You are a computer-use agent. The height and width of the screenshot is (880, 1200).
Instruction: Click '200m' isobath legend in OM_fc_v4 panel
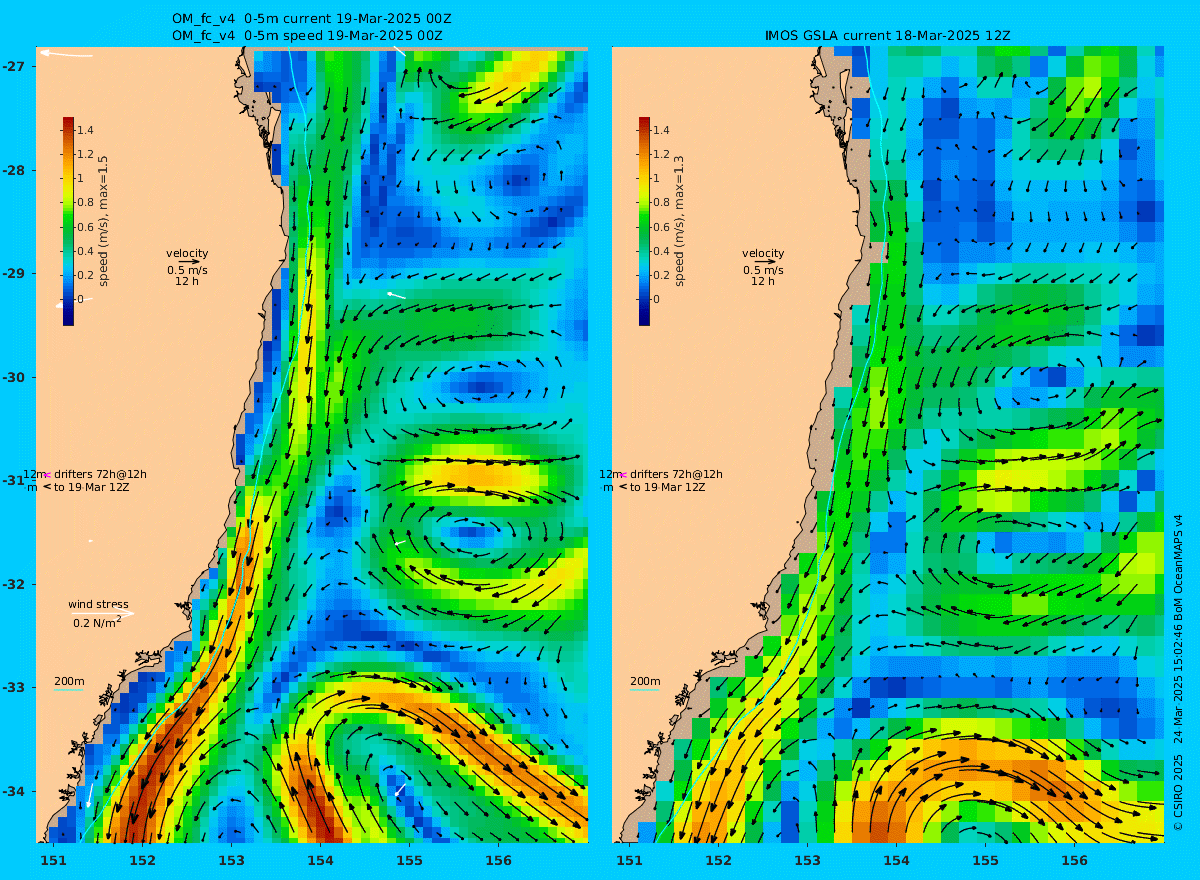(x=69, y=682)
